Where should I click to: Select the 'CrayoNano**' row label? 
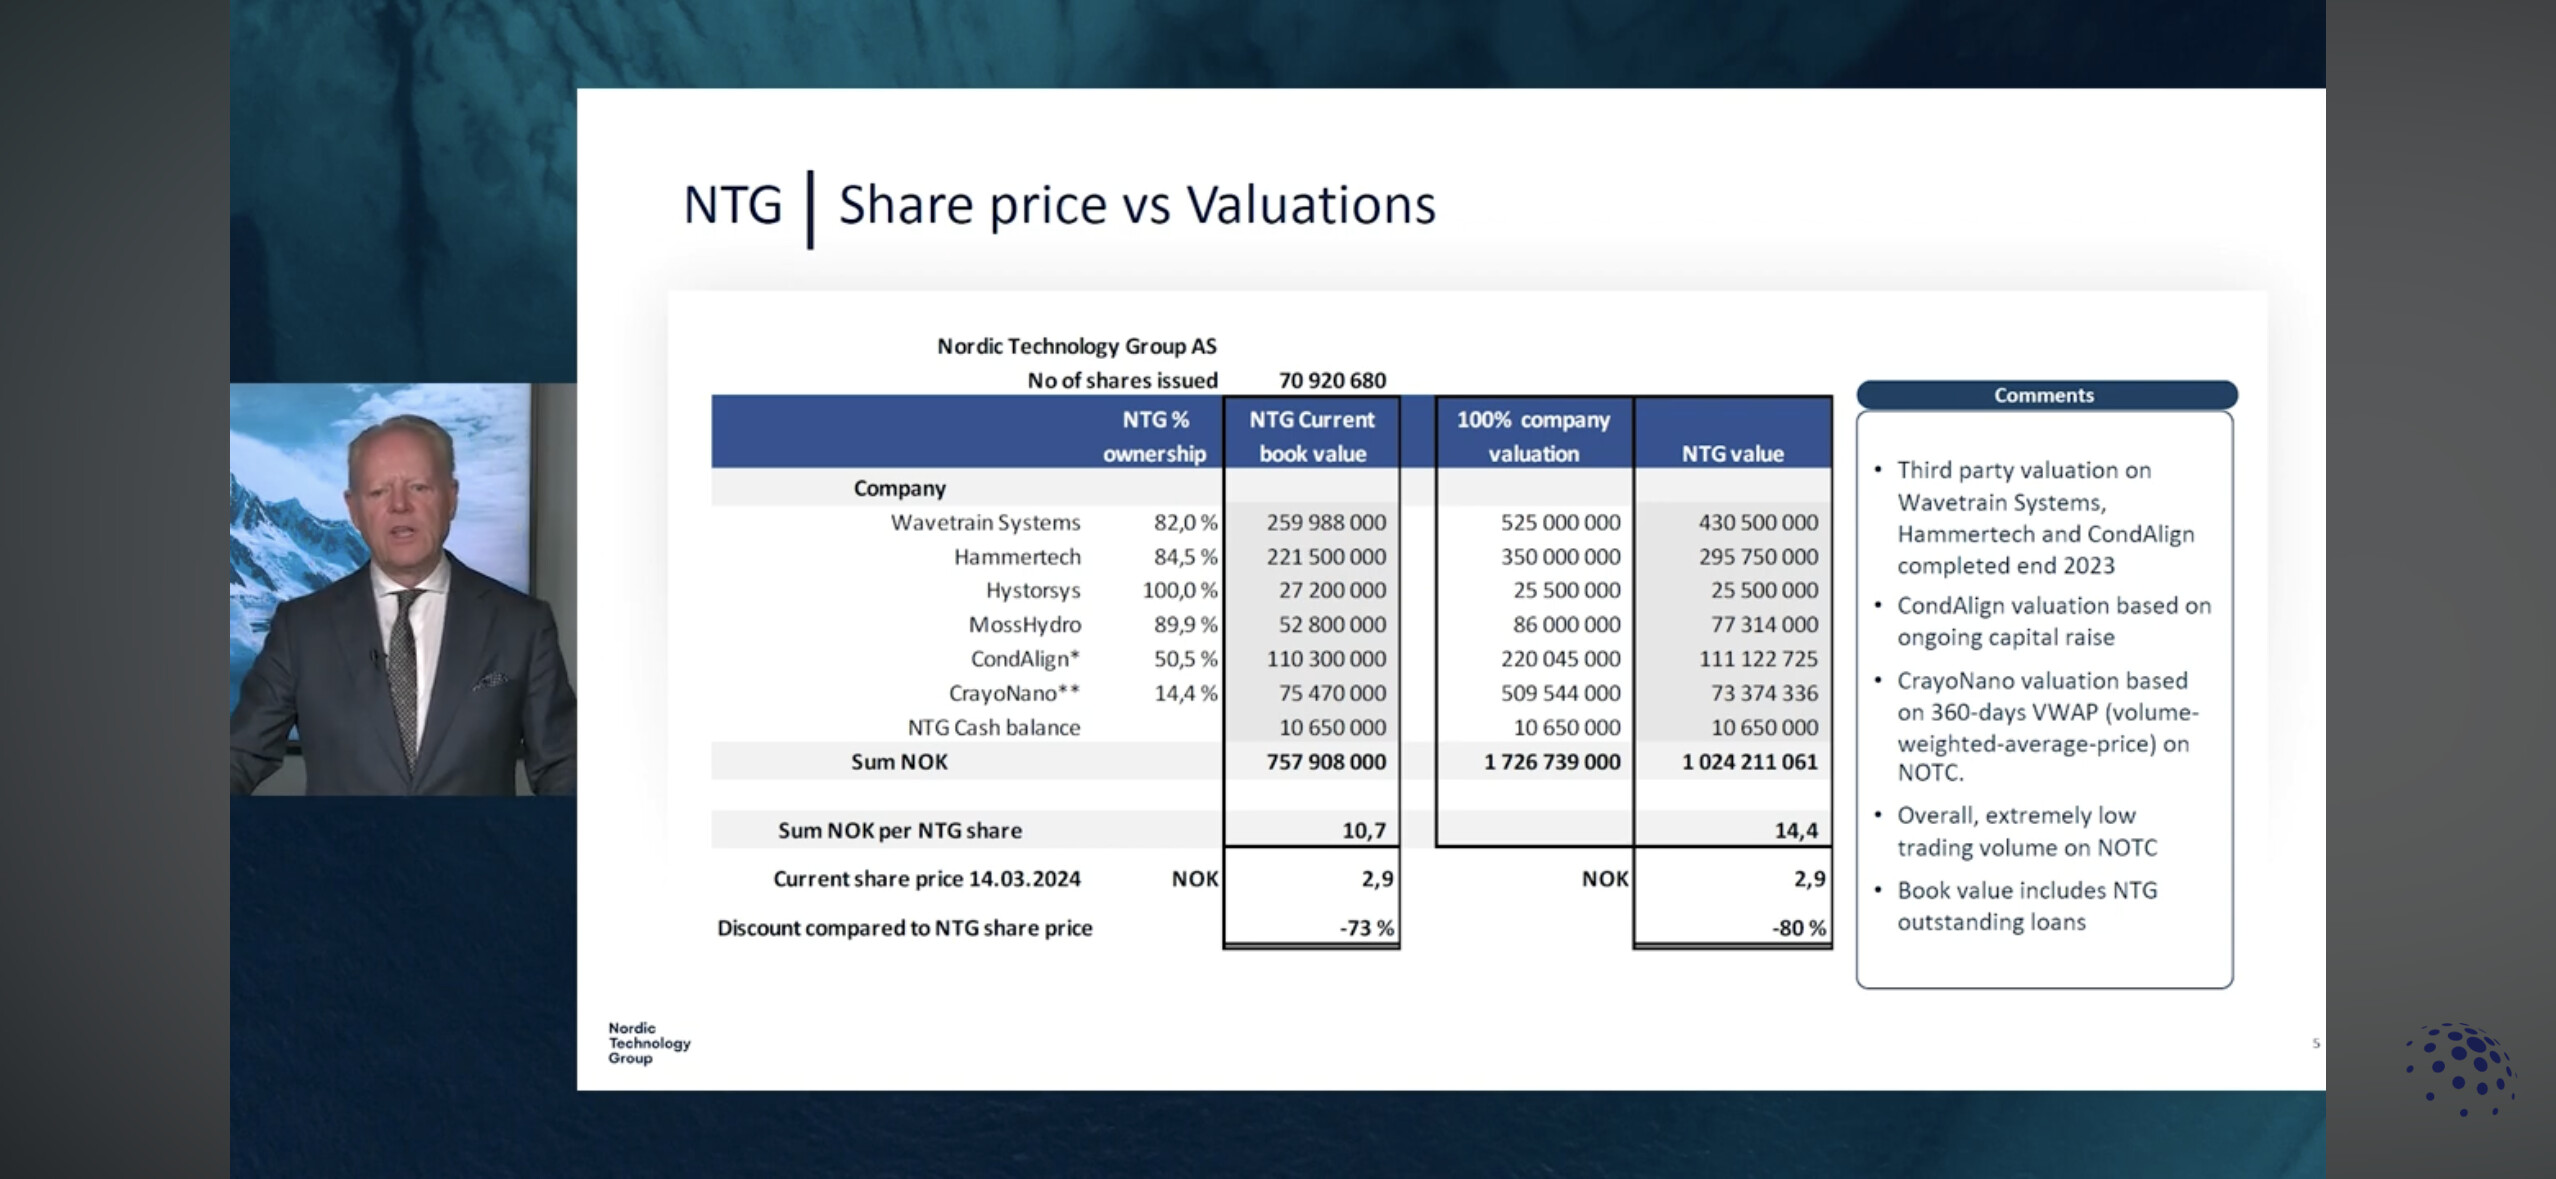coord(1014,693)
